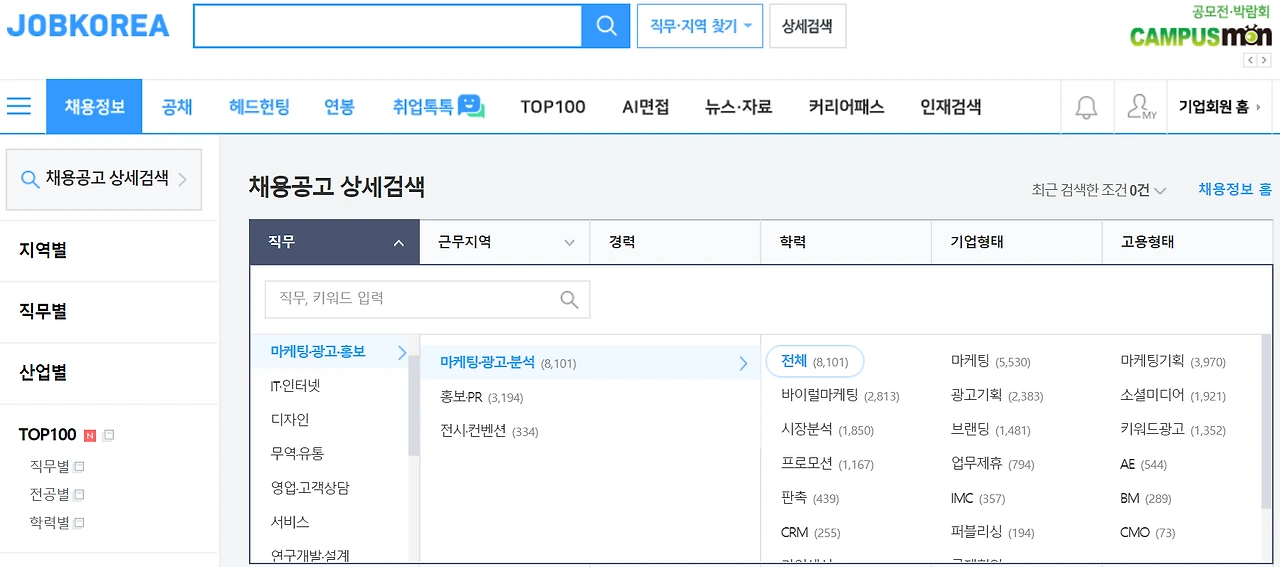
Task: Select 무역·유통 category
Action: point(297,454)
